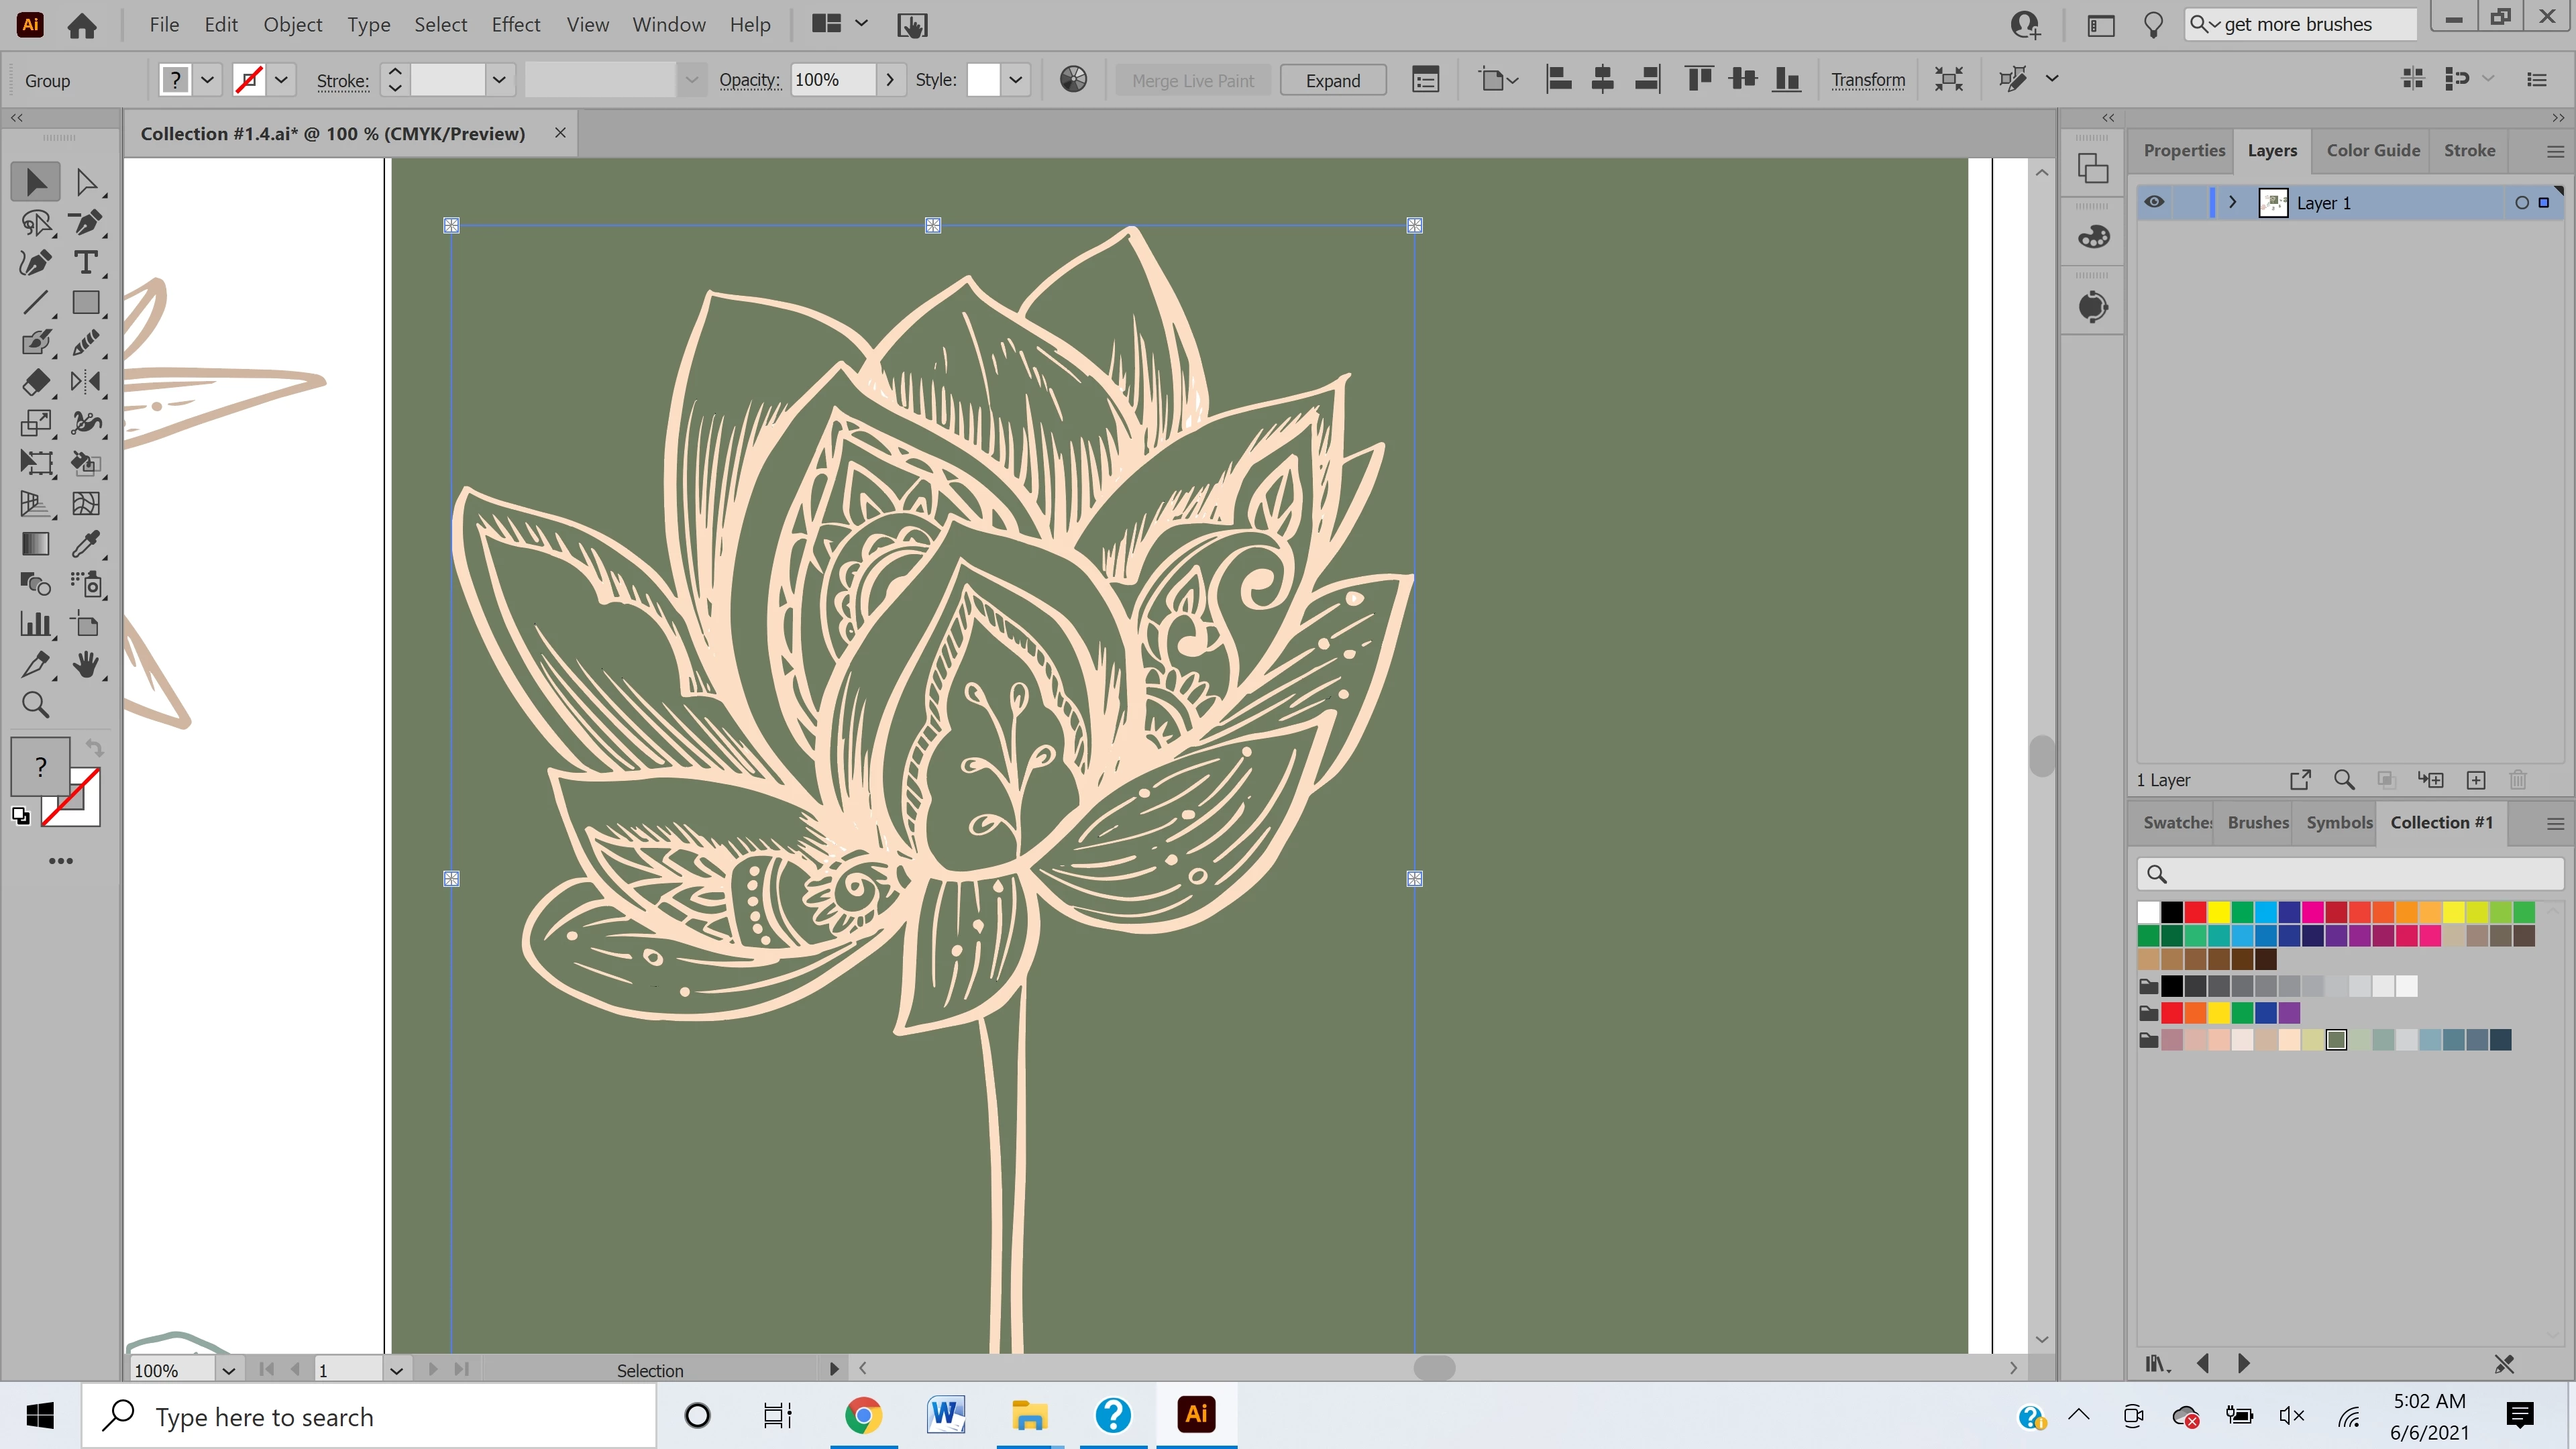Click the delete layer trash icon
Screen dimensions: 2576x1449
(x=2517, y=780)
